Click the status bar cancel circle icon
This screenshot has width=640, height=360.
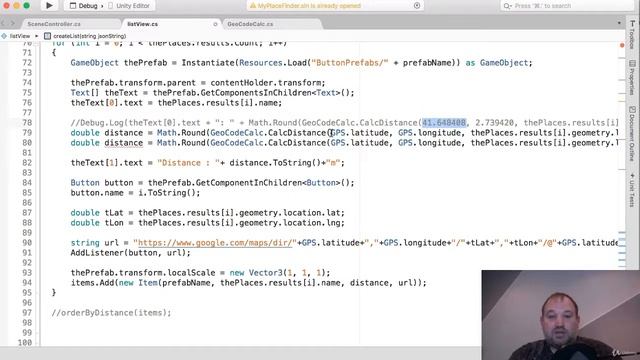(x=417, y=6)
